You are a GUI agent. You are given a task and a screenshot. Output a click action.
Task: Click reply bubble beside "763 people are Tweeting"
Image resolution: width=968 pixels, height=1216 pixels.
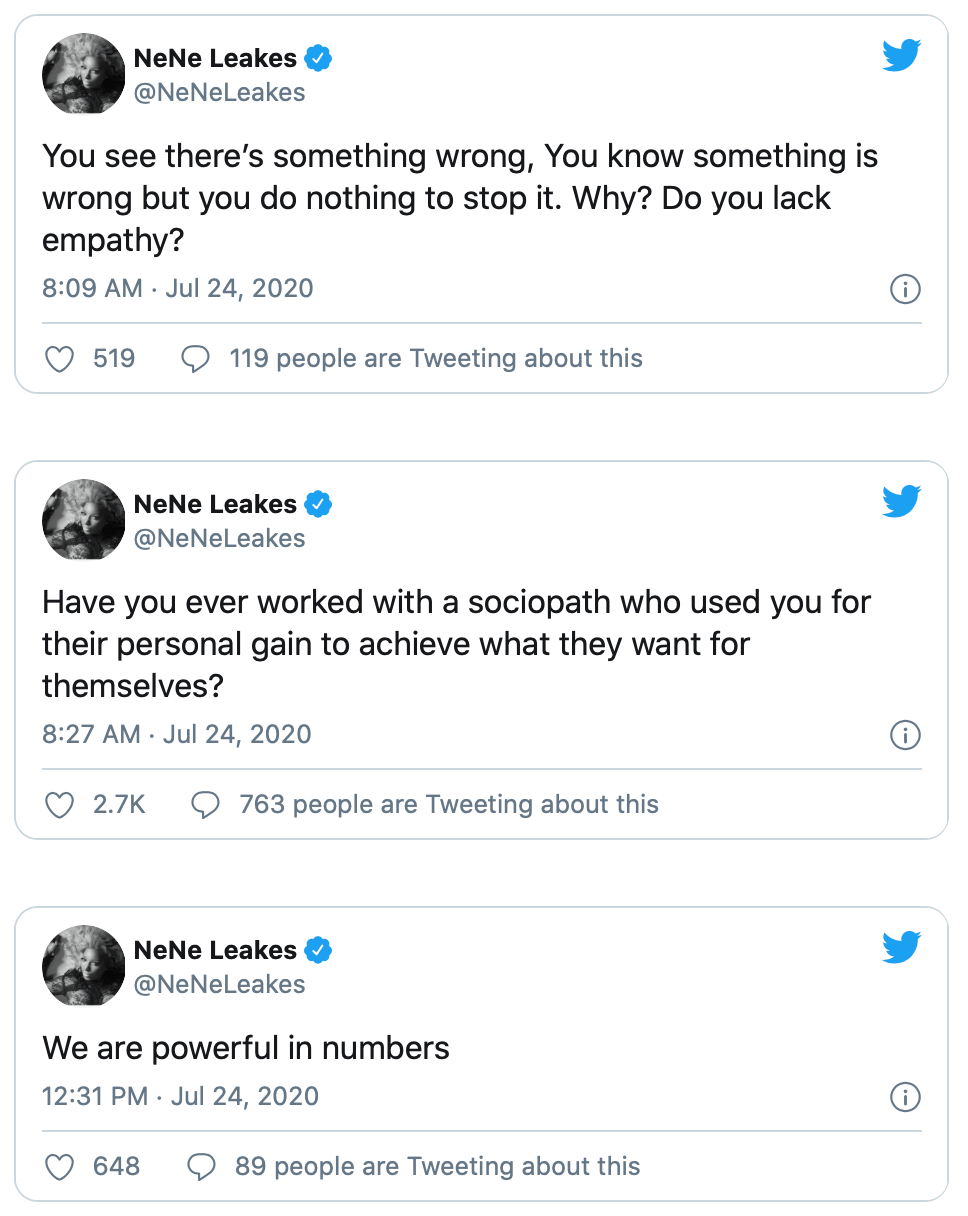pyautogui.click(x=205, y=805)
